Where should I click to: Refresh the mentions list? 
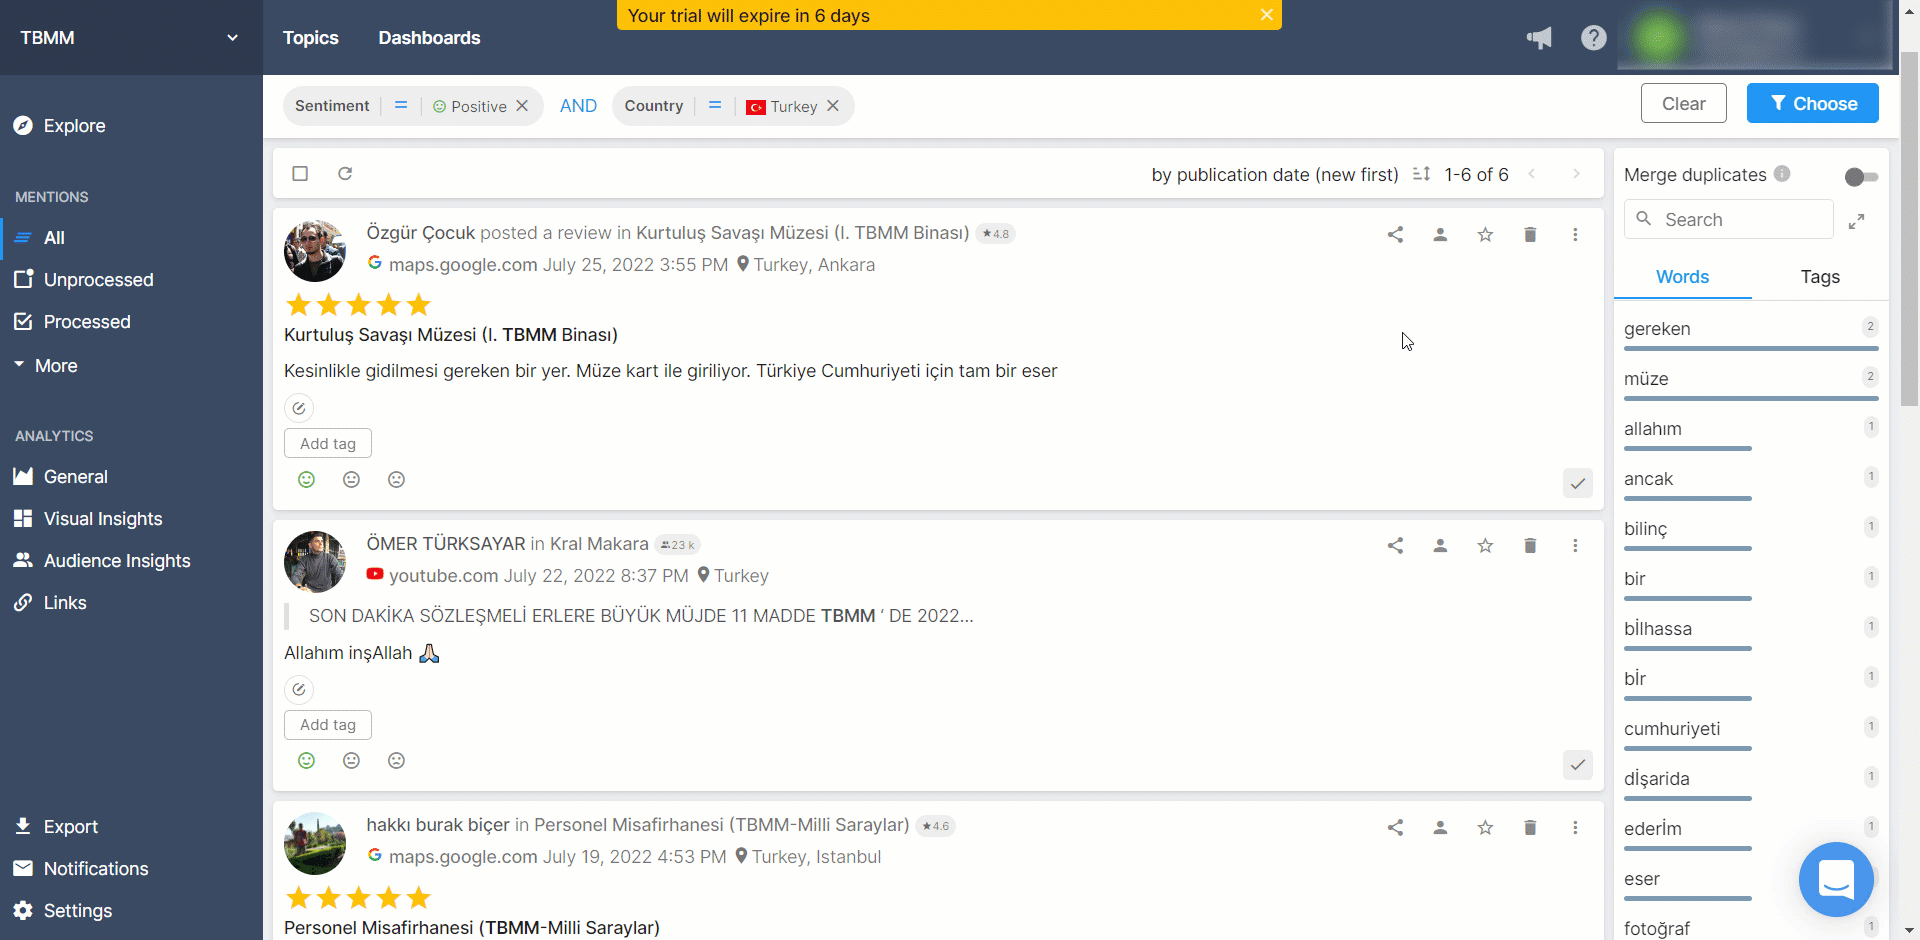click(x=345, y=173)
